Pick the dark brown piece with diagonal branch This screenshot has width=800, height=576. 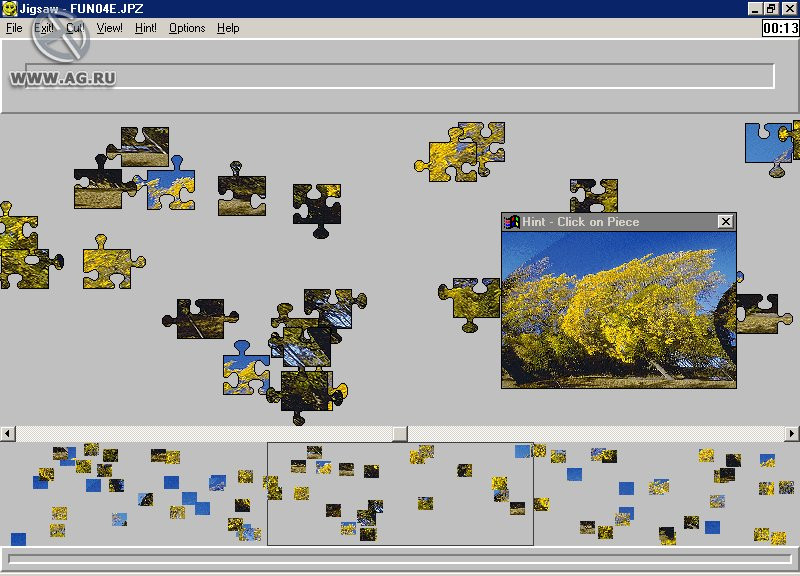(x=201, y=319)
